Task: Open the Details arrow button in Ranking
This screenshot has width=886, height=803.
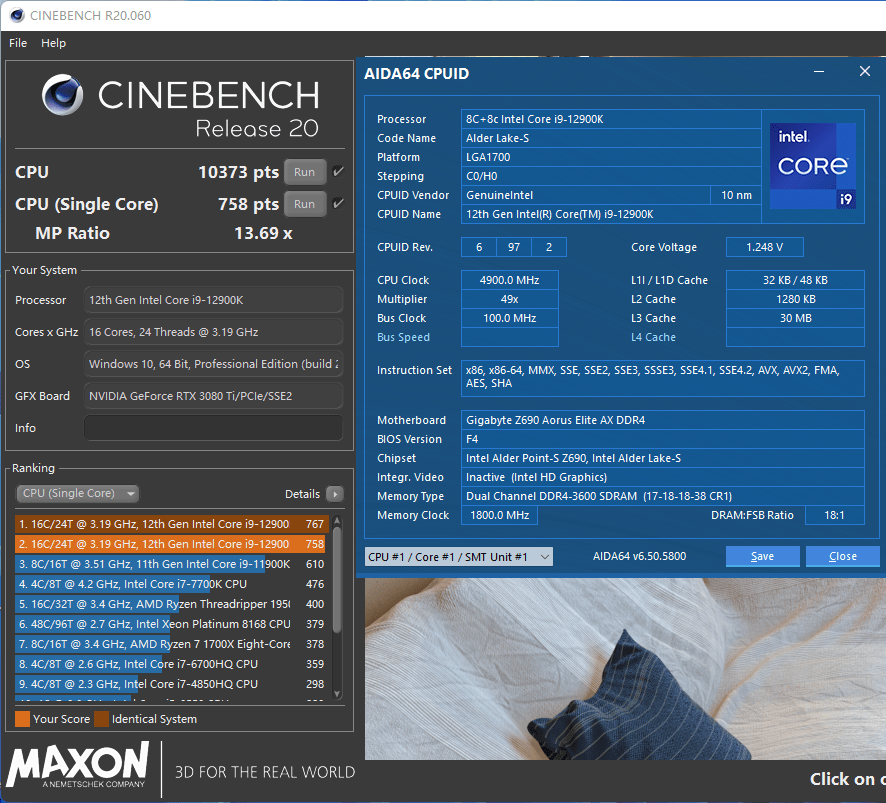Action: coord(335,494)
